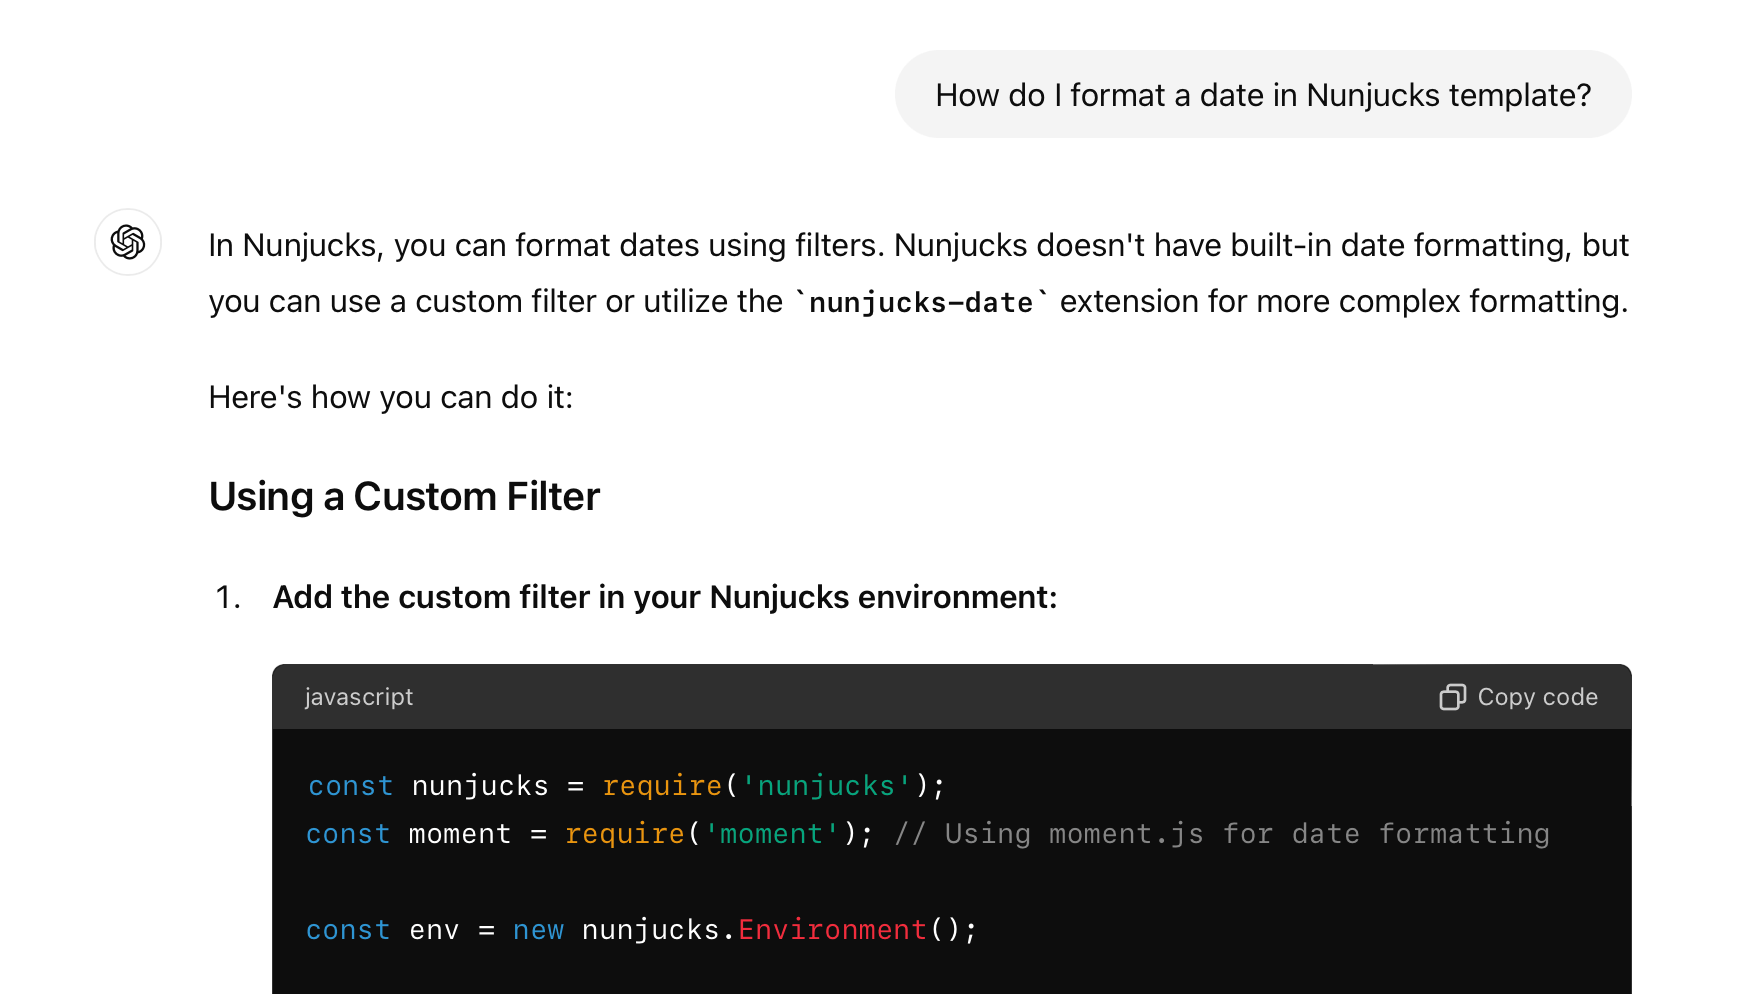Click the inline code `nunjucks-date` snippet

[x=920, y=302]
